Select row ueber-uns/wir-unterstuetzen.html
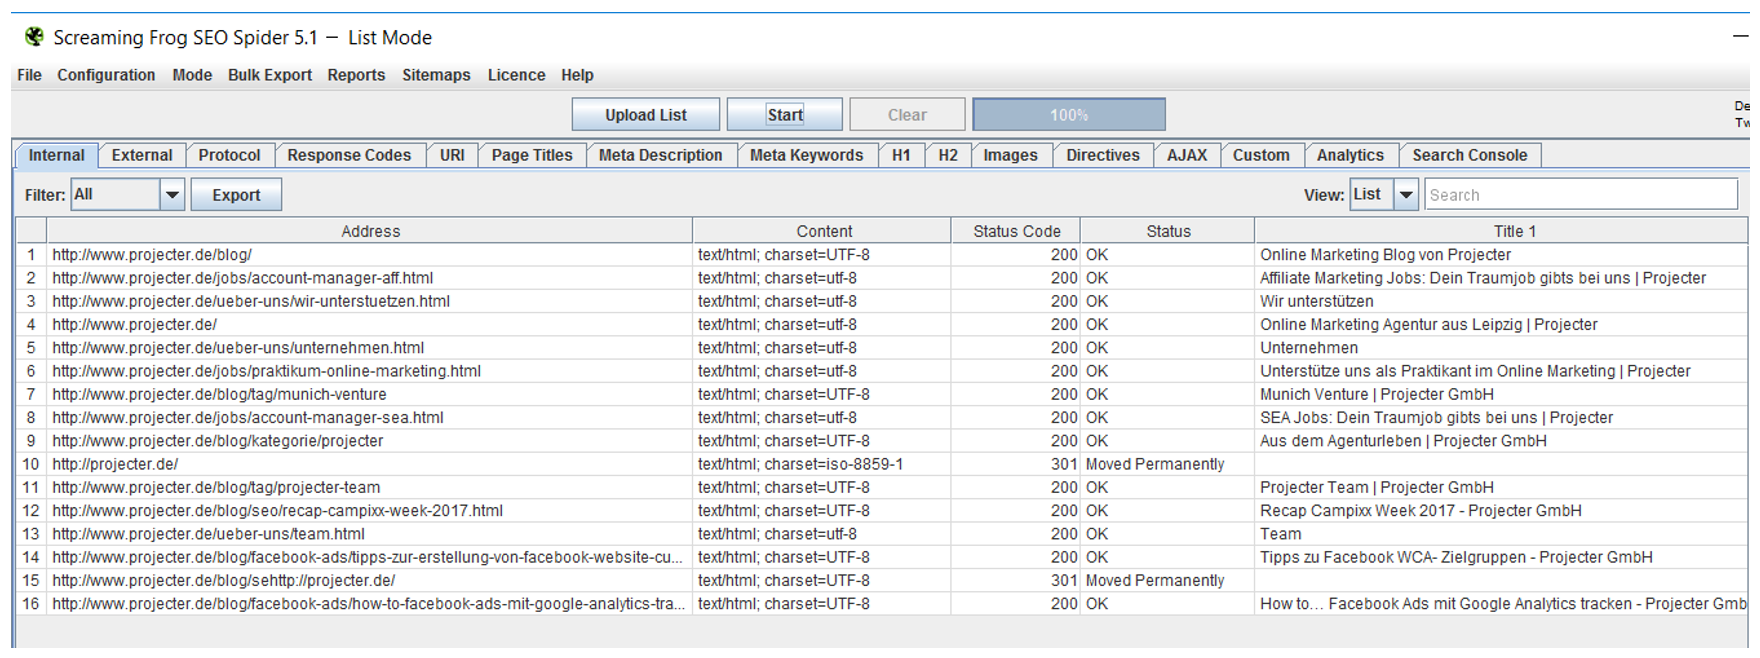The height and width of the screenshot is (658, 1760). 882,301
